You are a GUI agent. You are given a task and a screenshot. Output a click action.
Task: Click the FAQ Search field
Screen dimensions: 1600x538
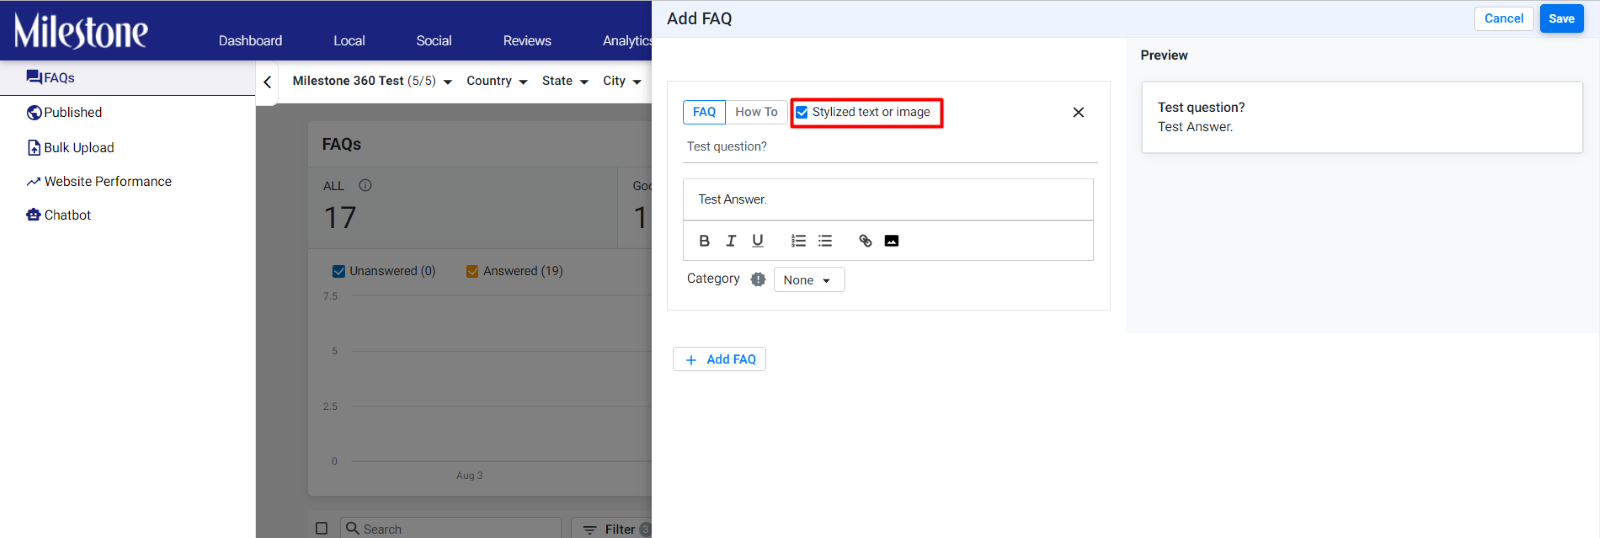click(x=451, y=528)
